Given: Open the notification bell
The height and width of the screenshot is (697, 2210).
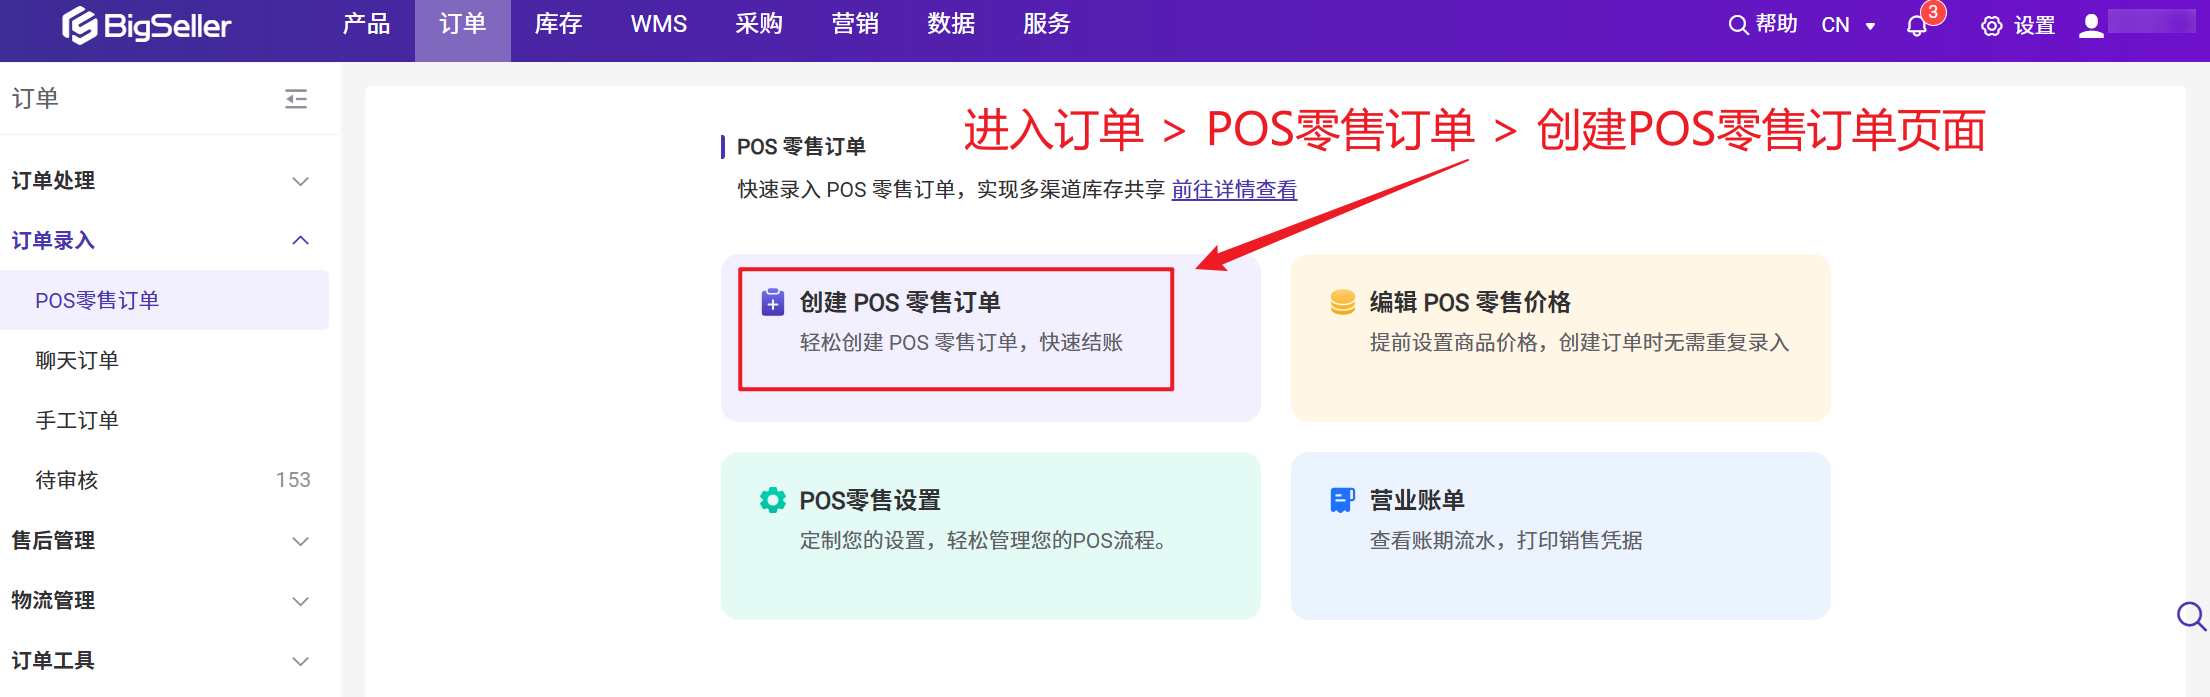Looking at the screenshot, I should pos(1916,26).
